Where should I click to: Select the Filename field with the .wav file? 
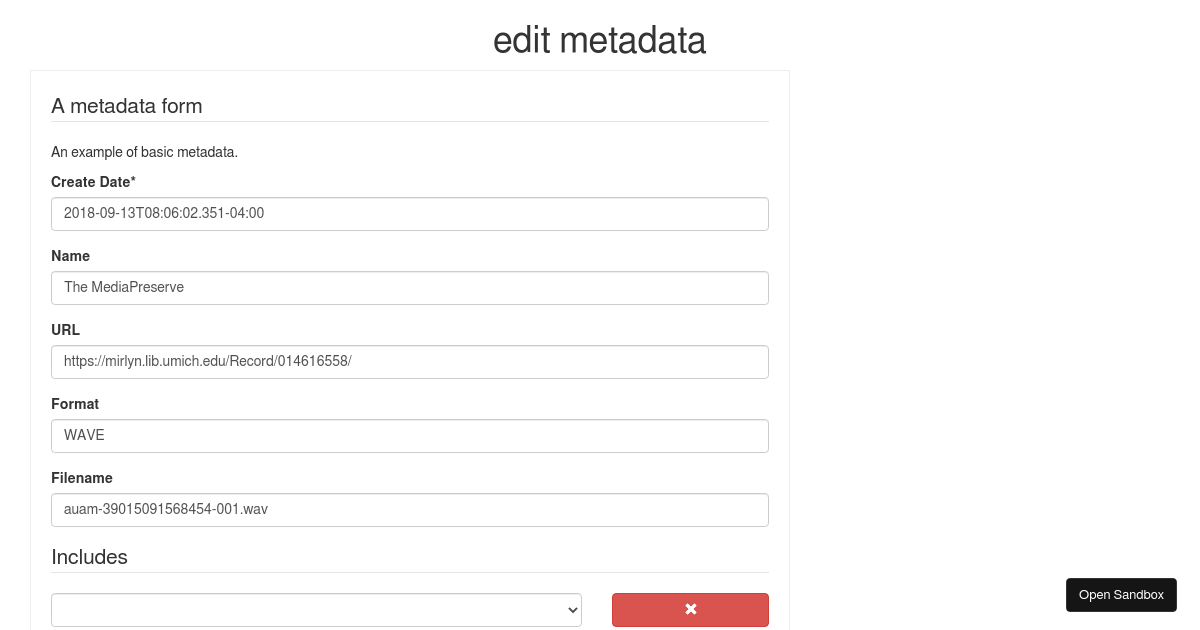409,509
